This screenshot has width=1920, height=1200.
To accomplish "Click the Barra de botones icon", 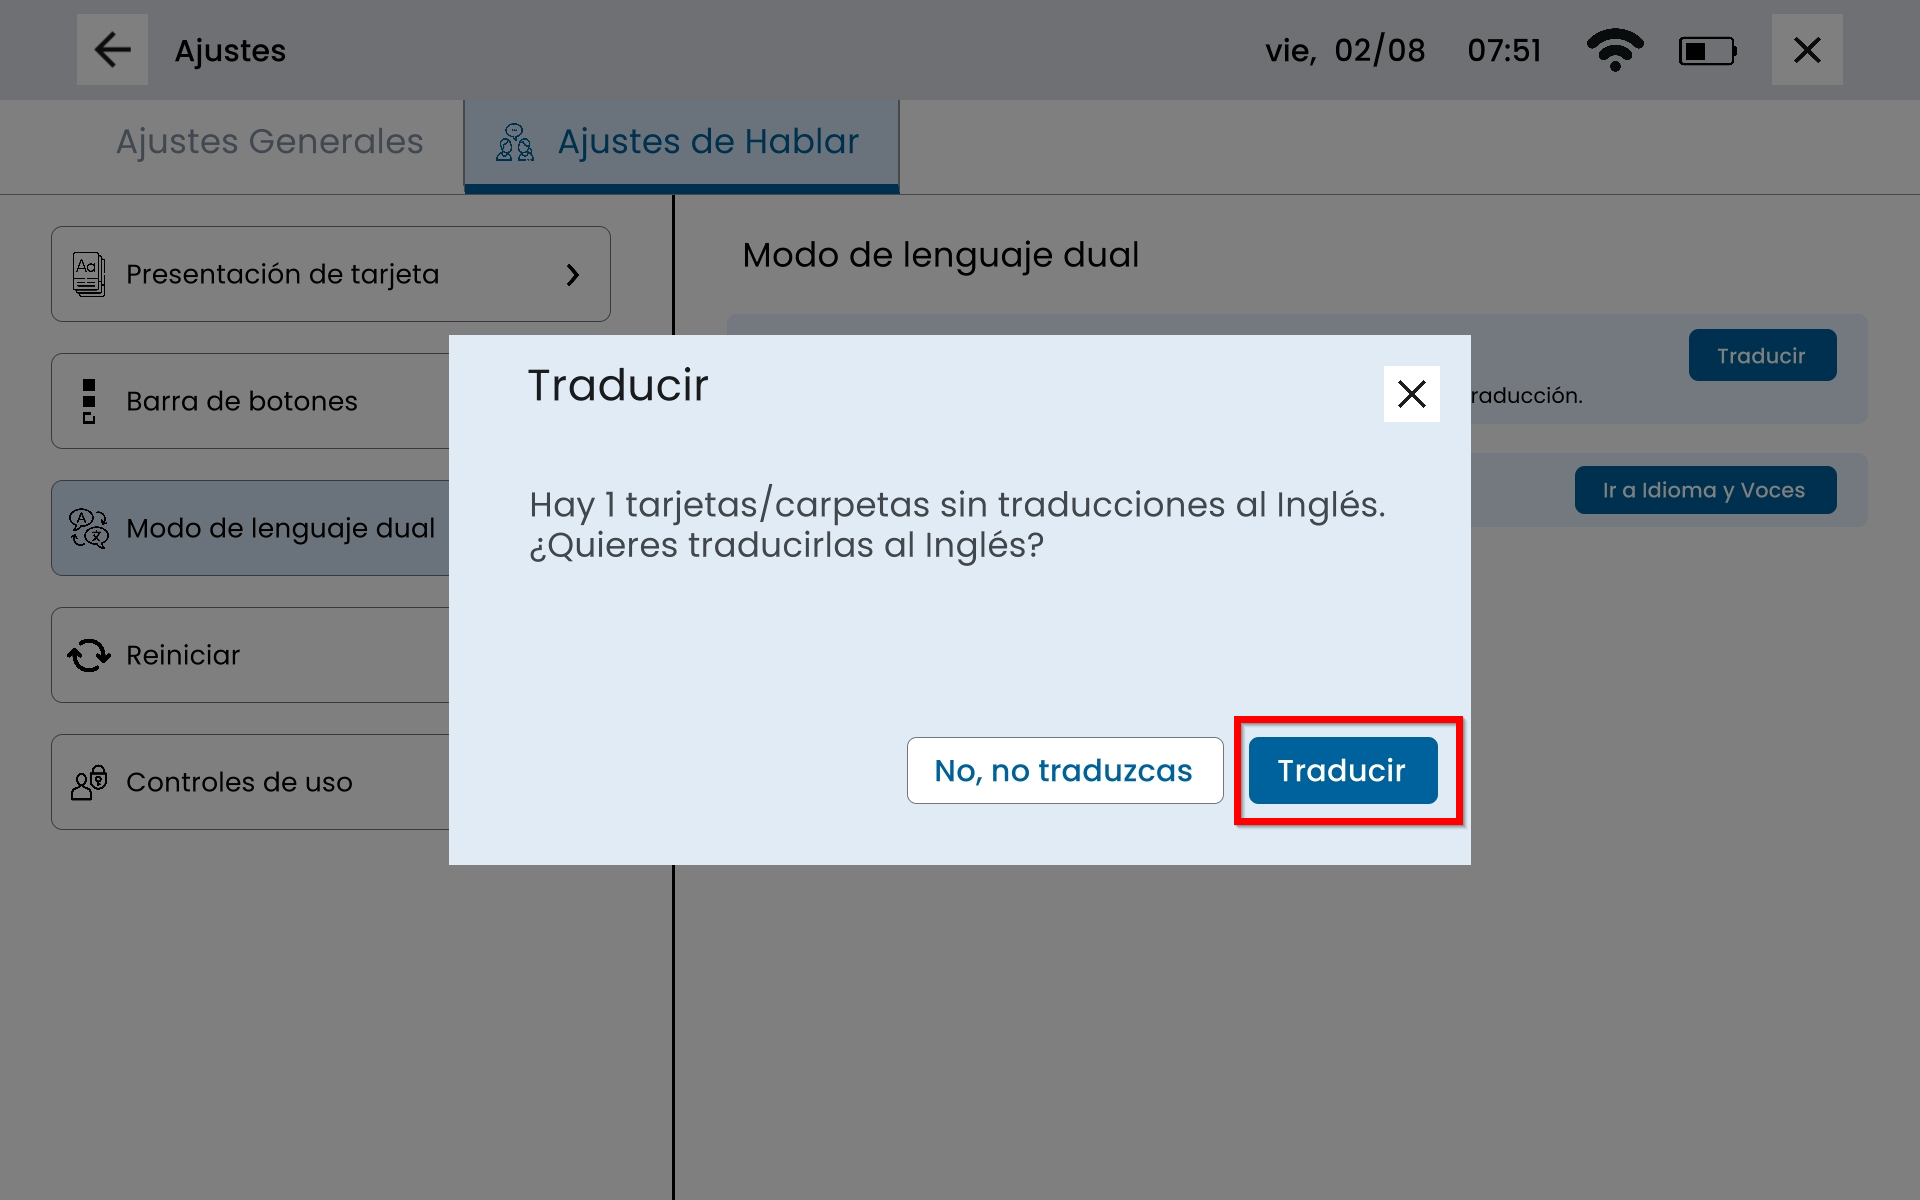I will 89,401.
